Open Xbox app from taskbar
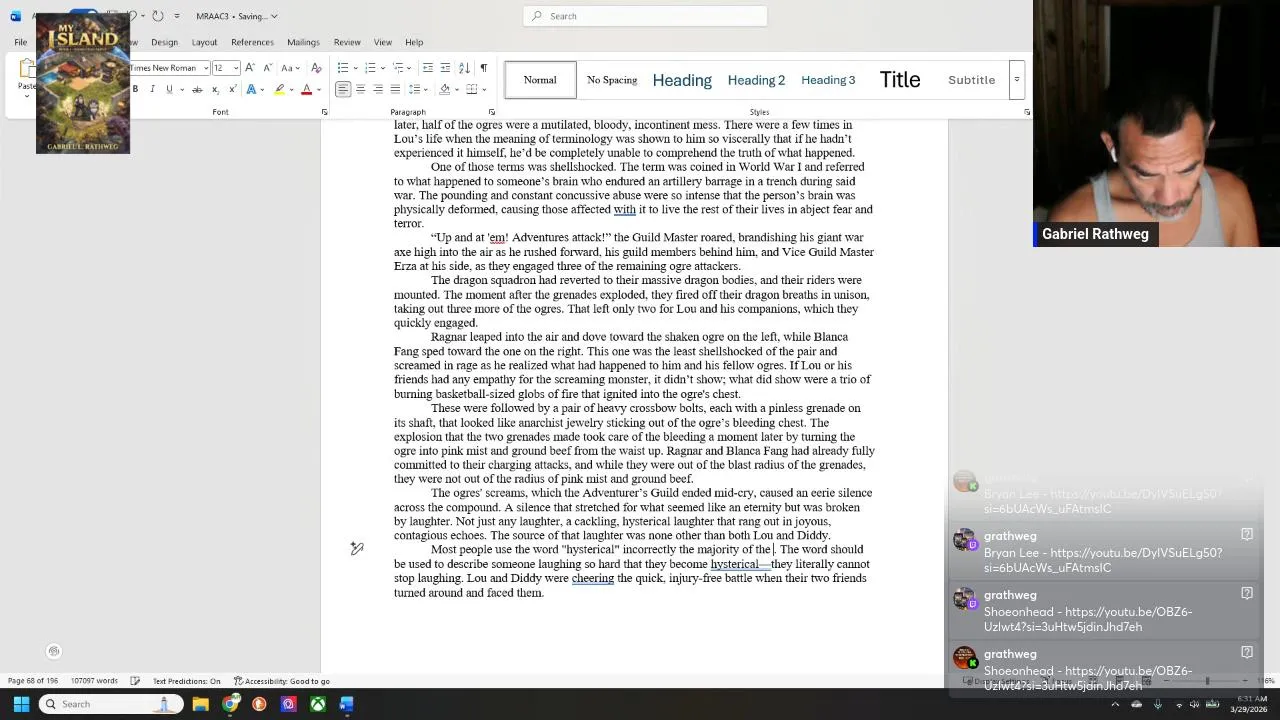This screenshot has width=1280, height=720. (317, 704)
